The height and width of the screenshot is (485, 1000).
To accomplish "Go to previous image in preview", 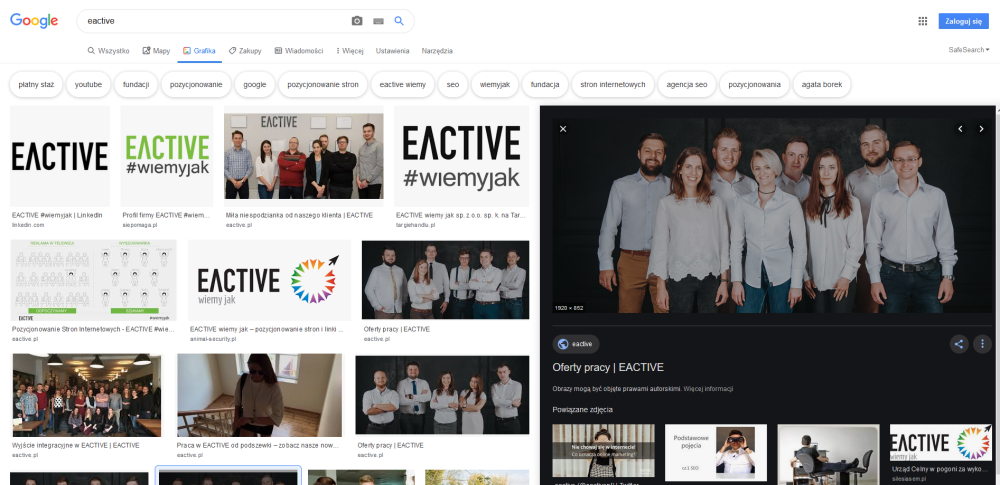I will 960,129.
